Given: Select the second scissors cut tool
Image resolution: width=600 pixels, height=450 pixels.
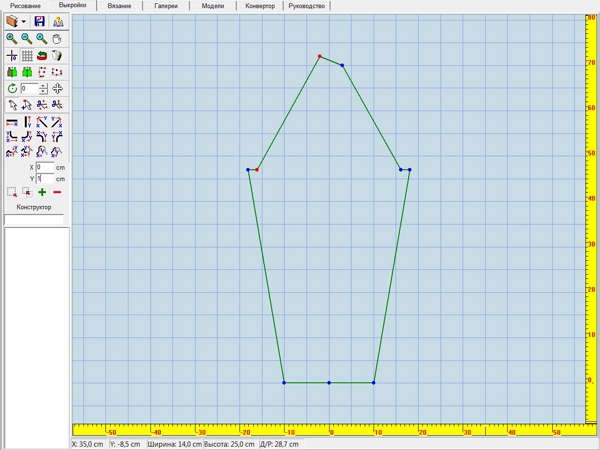Looking at the screenshot, I should (x=57, y=104).
